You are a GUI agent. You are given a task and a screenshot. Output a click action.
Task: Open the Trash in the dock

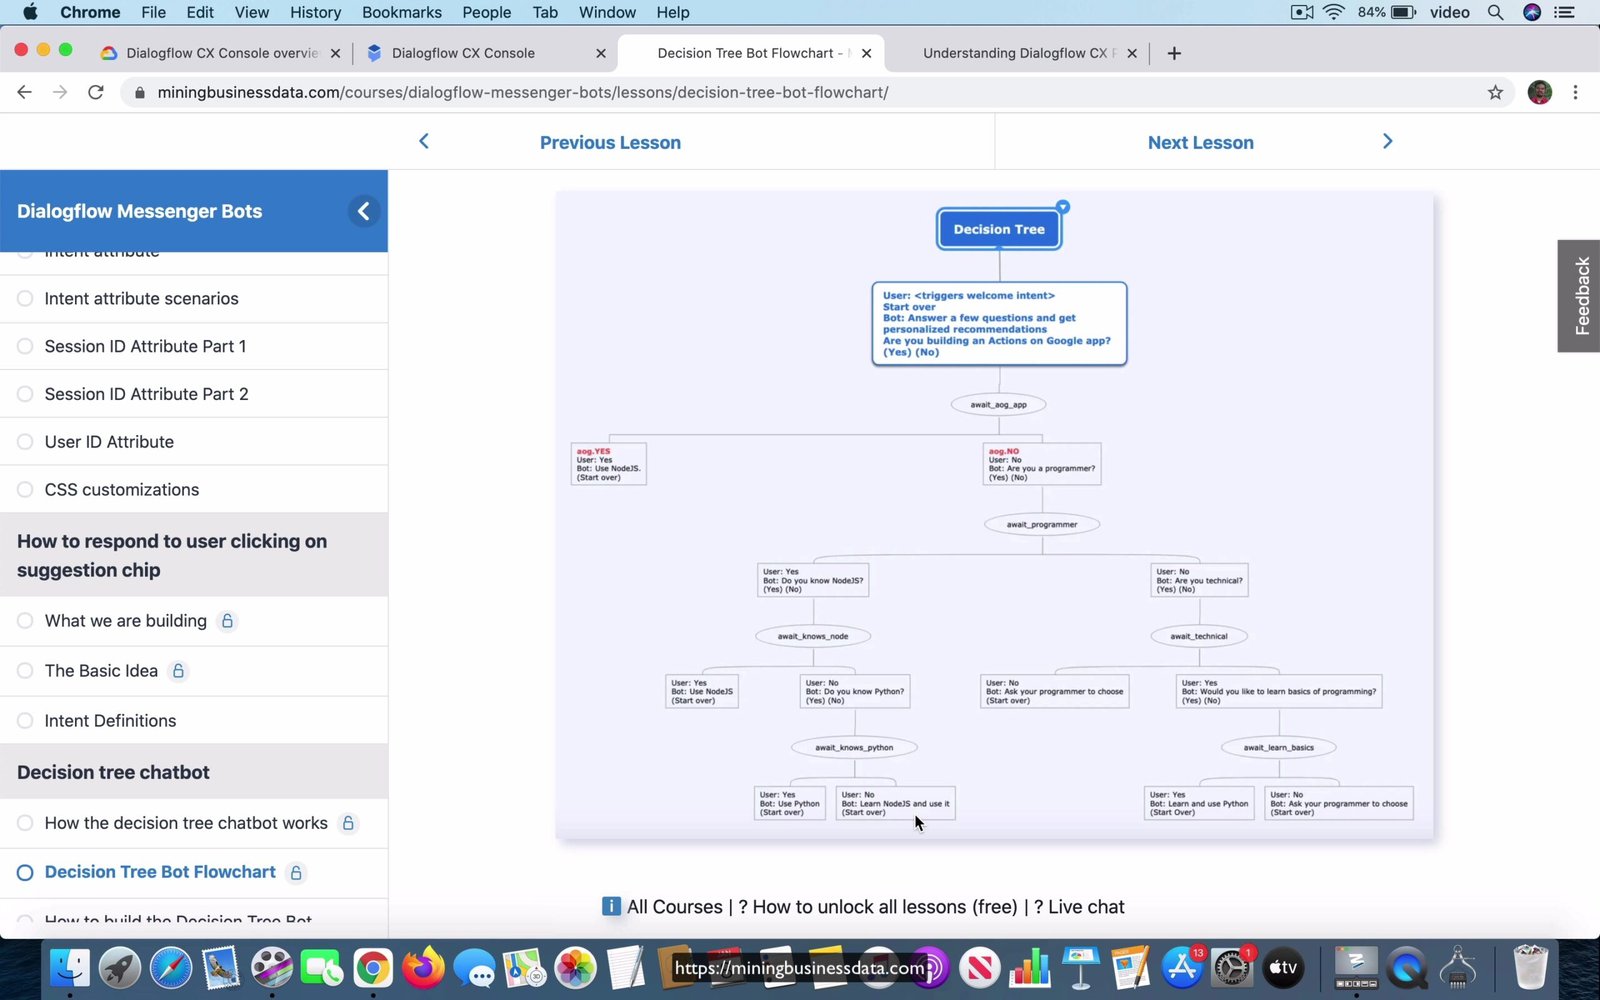1530,967
